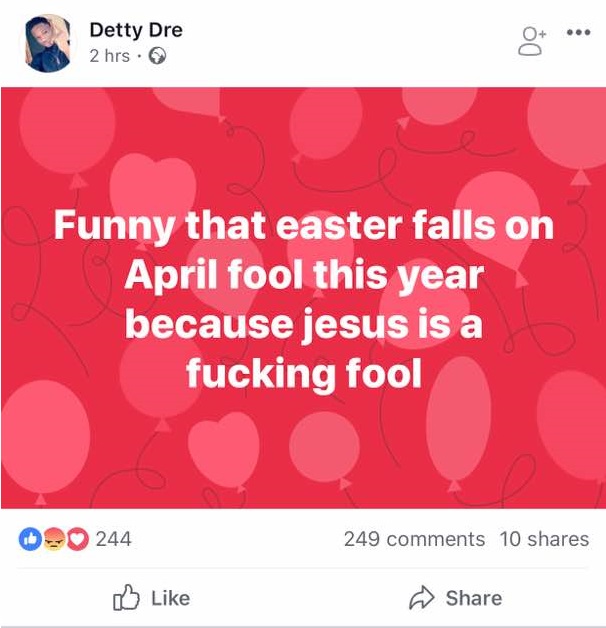Click the globe public privacy icon

coord(156,56)
